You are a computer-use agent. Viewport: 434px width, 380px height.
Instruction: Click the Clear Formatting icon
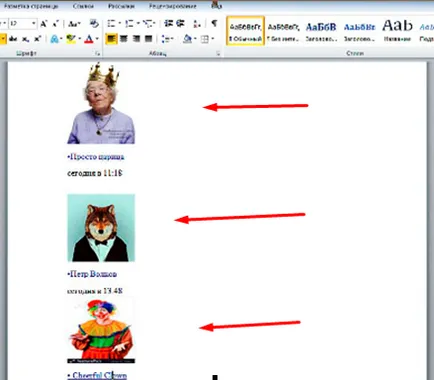(x=94, y=24)
